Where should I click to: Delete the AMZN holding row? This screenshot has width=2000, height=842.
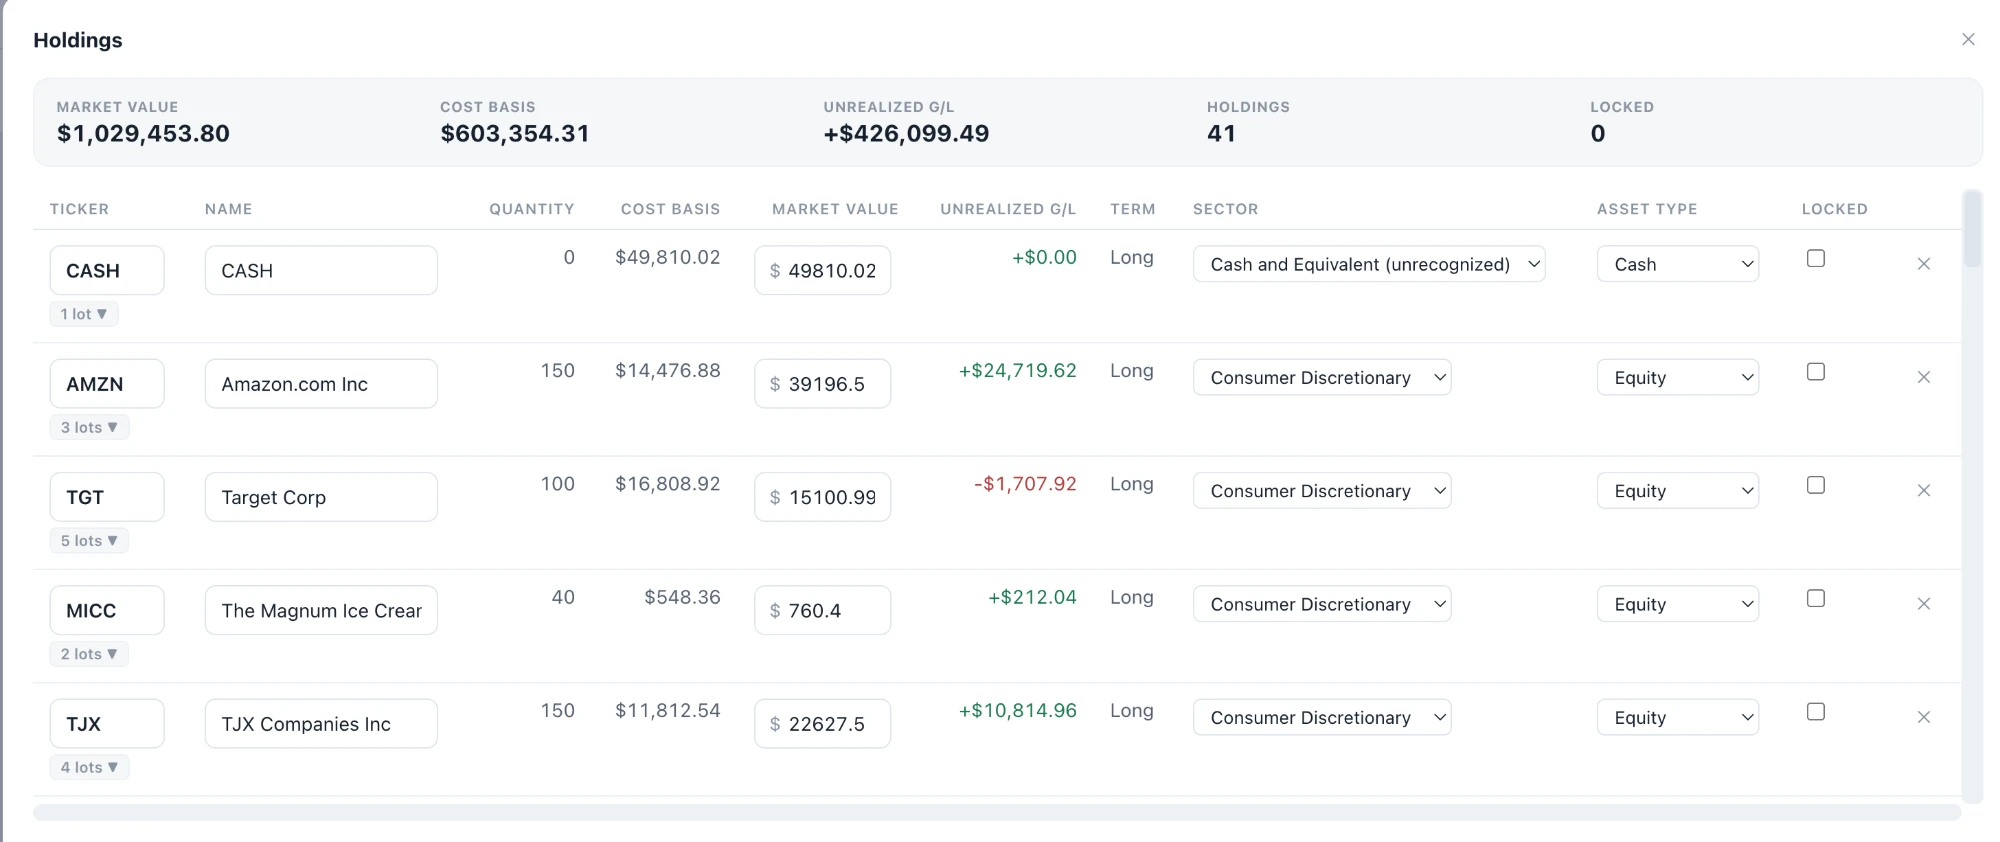(x=1923, y=377)
